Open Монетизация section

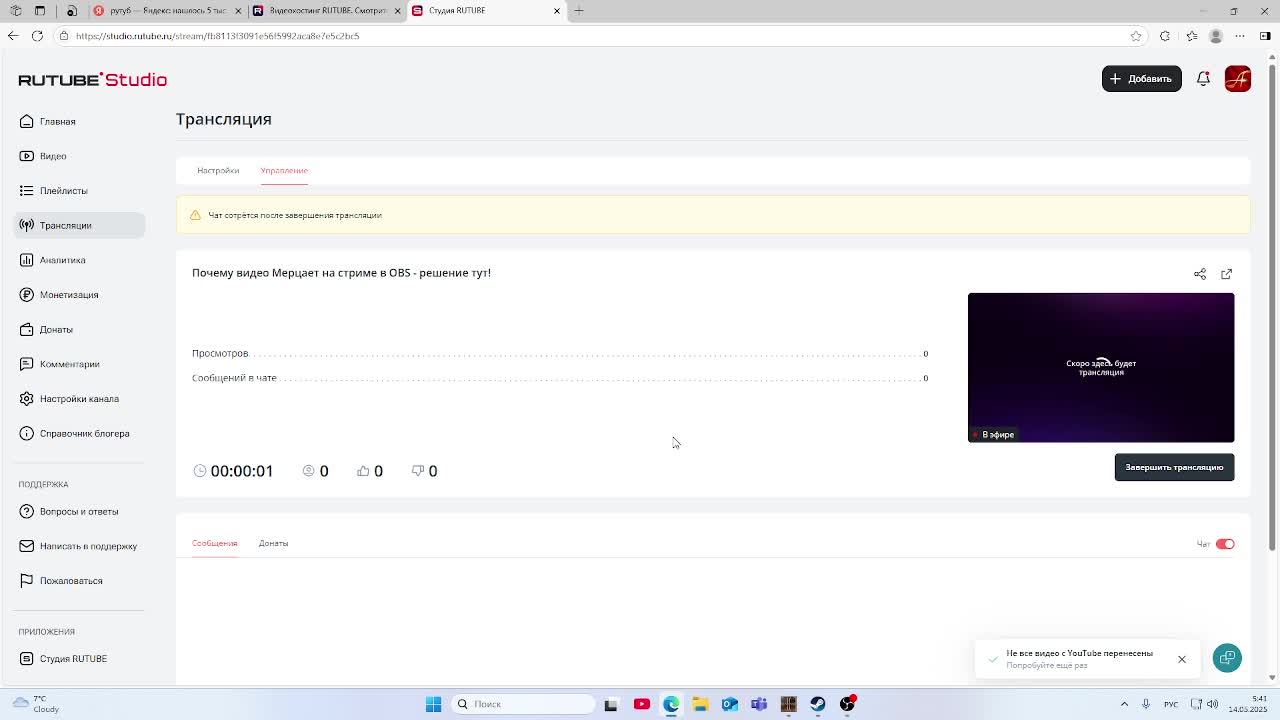[69, 295]
